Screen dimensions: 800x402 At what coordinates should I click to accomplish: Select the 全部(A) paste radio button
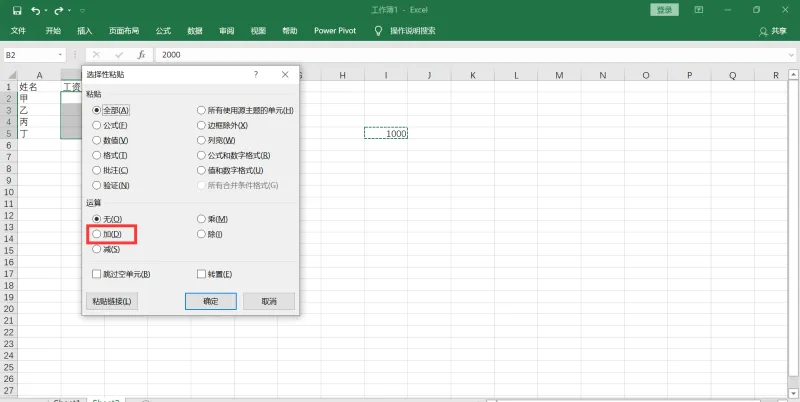point(96,110)
